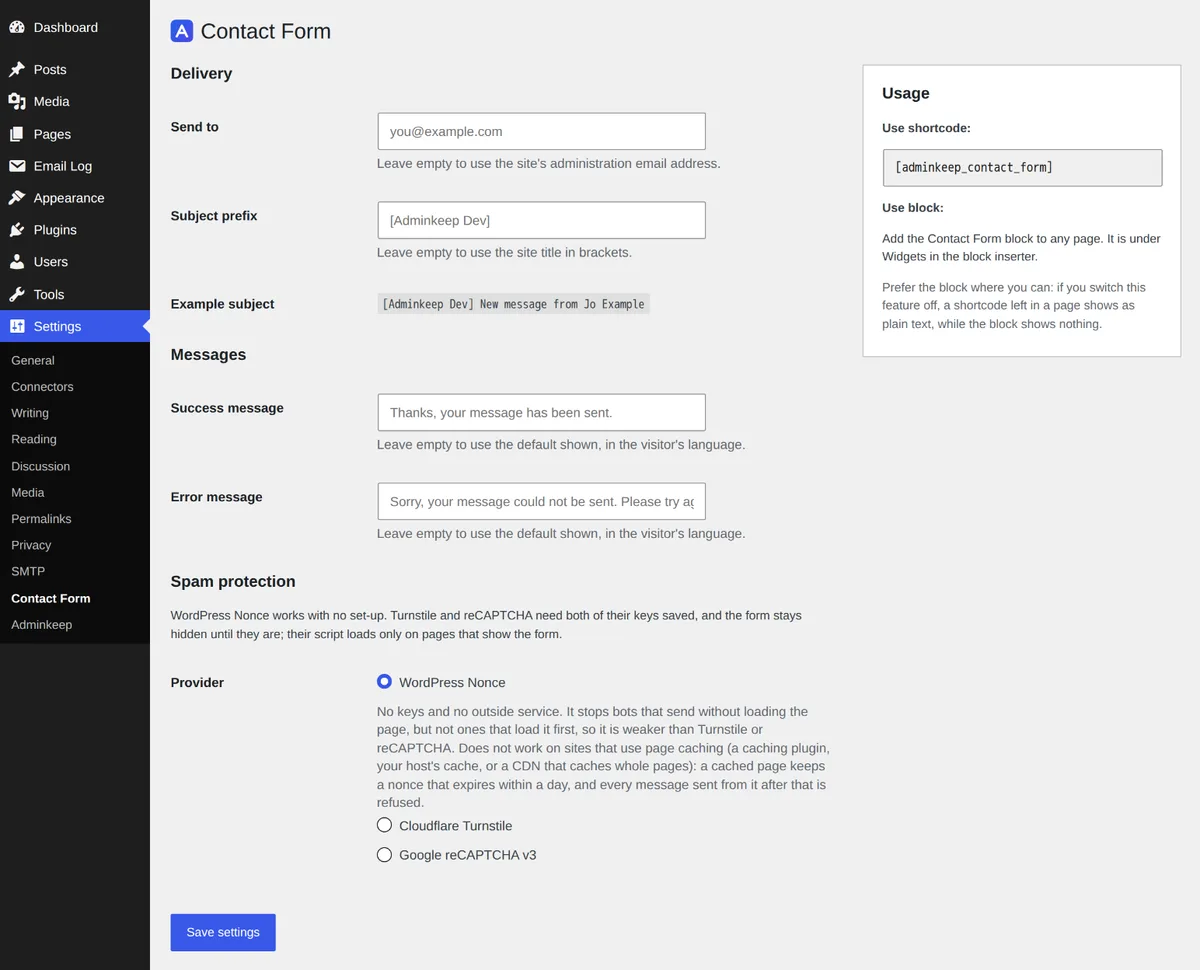Click the Usage panel heading
Screen dimensions: 1200x970
[x=906, y=93]
